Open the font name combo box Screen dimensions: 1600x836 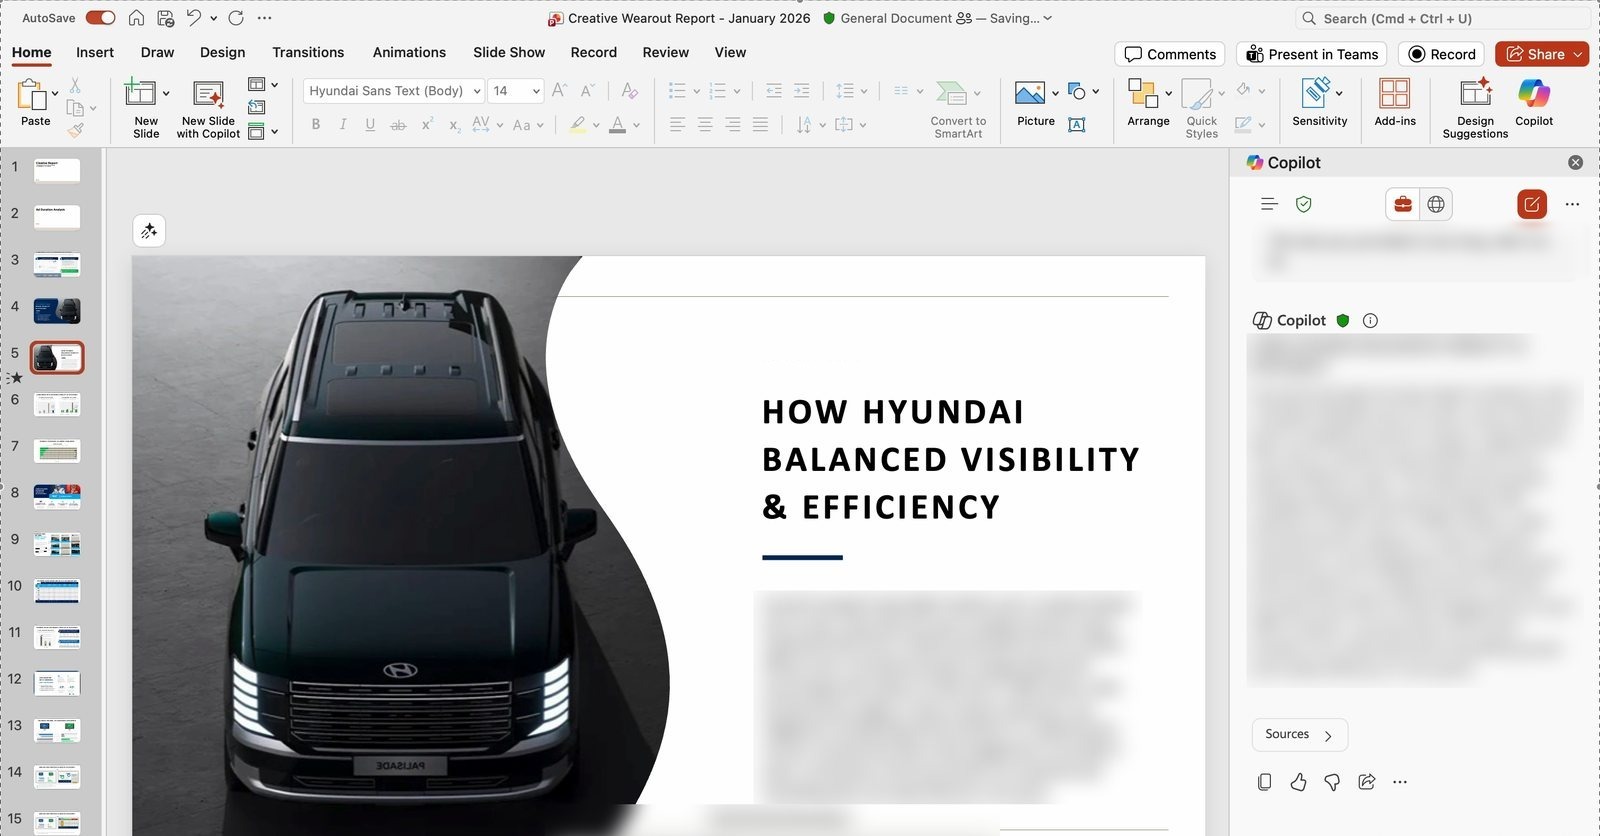(393, 91)
